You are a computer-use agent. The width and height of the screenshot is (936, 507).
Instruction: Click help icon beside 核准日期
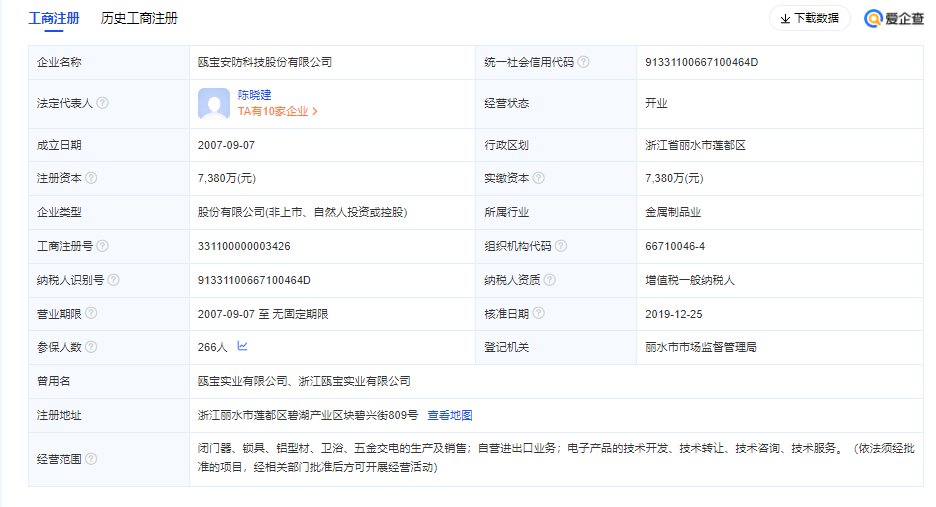pos(538,314)
